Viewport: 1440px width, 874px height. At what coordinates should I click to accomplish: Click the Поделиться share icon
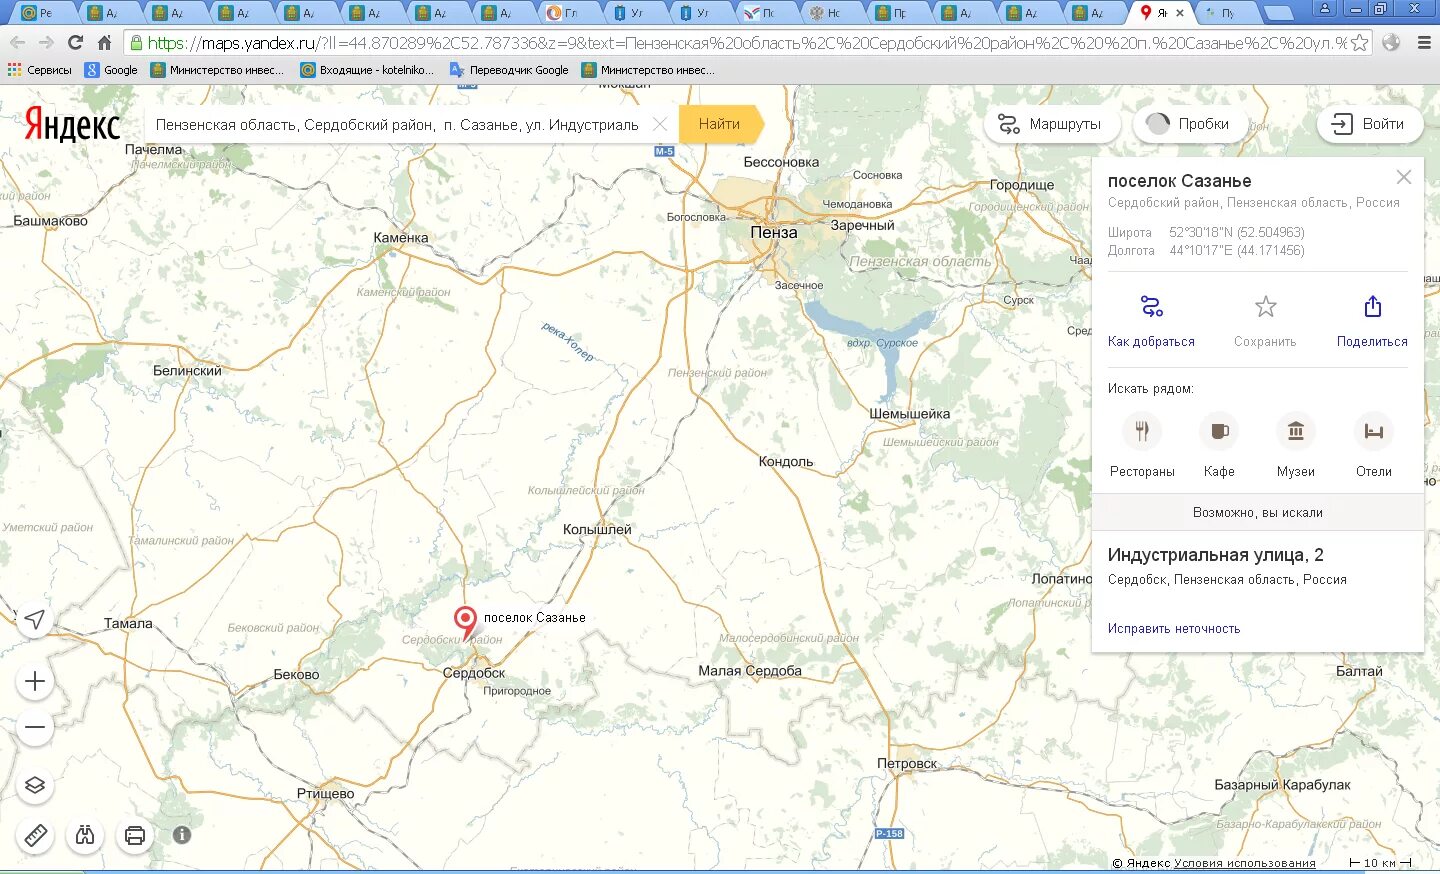coord(1373,306)
